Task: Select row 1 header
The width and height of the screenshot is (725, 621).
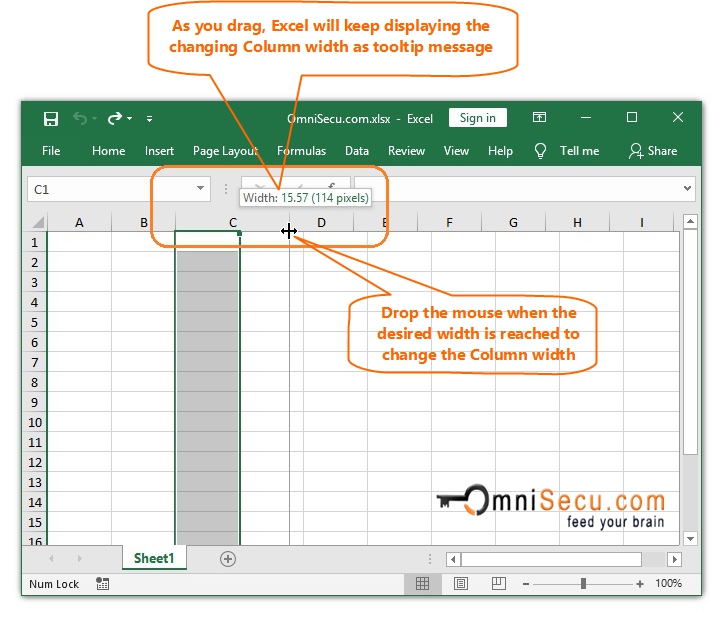Action: click(35, 242)
